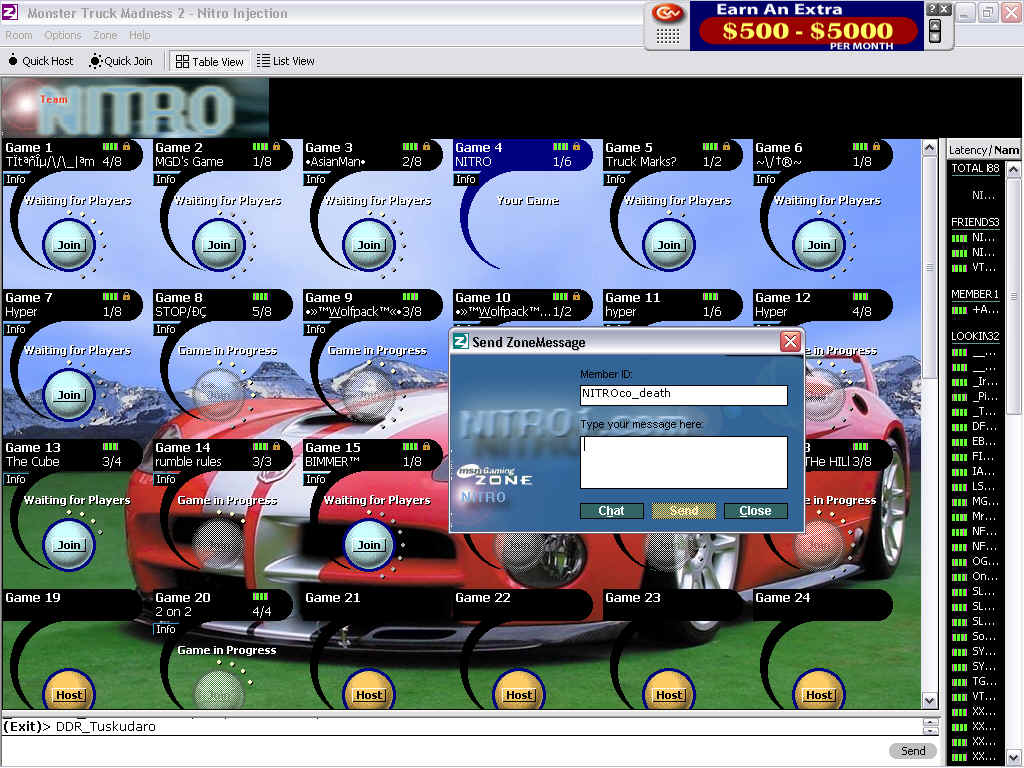Click the lobby chat Send button

pyautogui.click(x=913, y=751)
